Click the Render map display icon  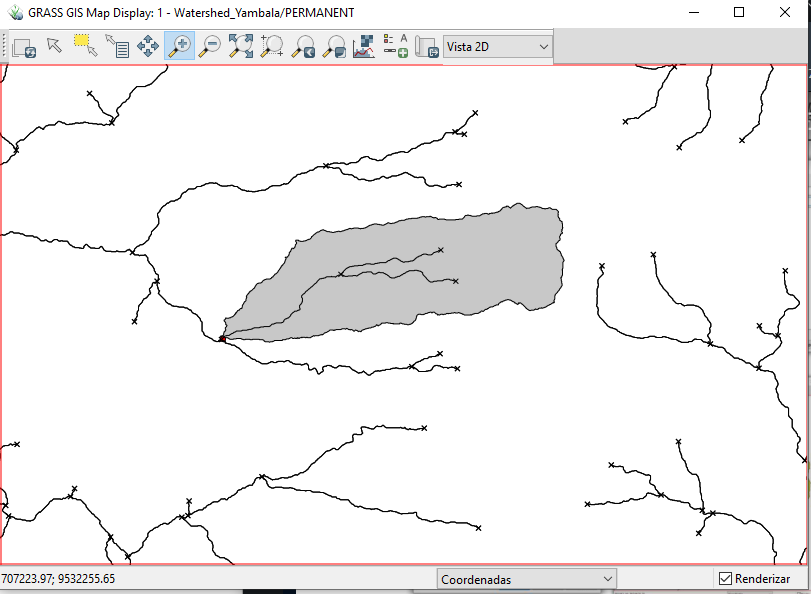(24, 47)
